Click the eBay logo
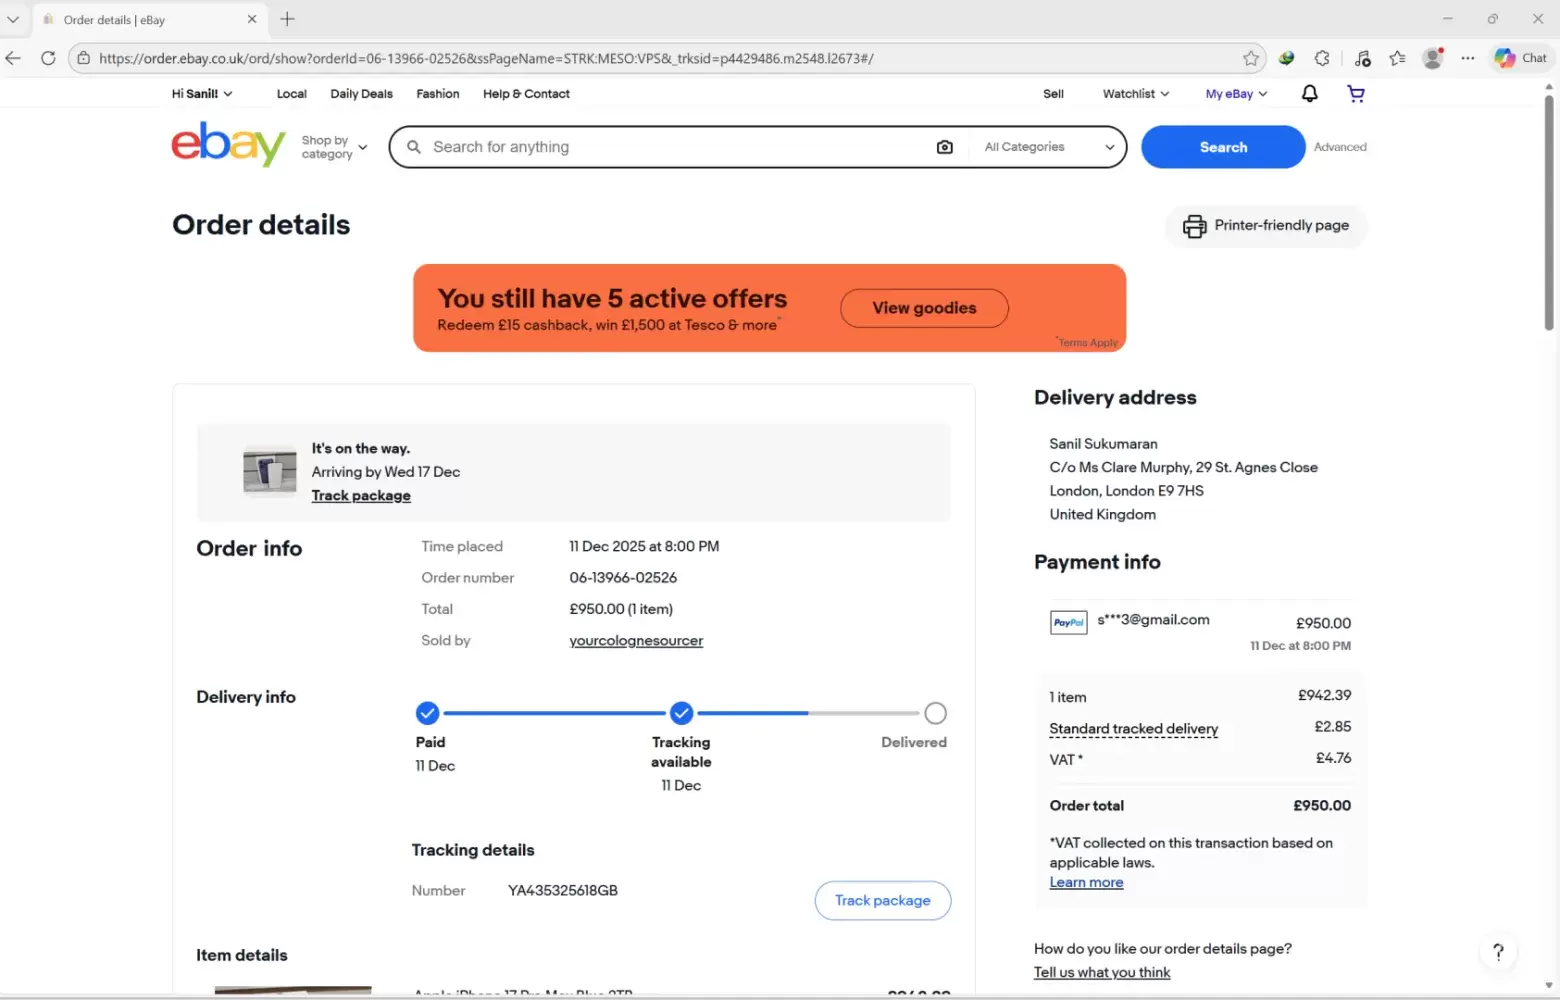 click(228, 145)
